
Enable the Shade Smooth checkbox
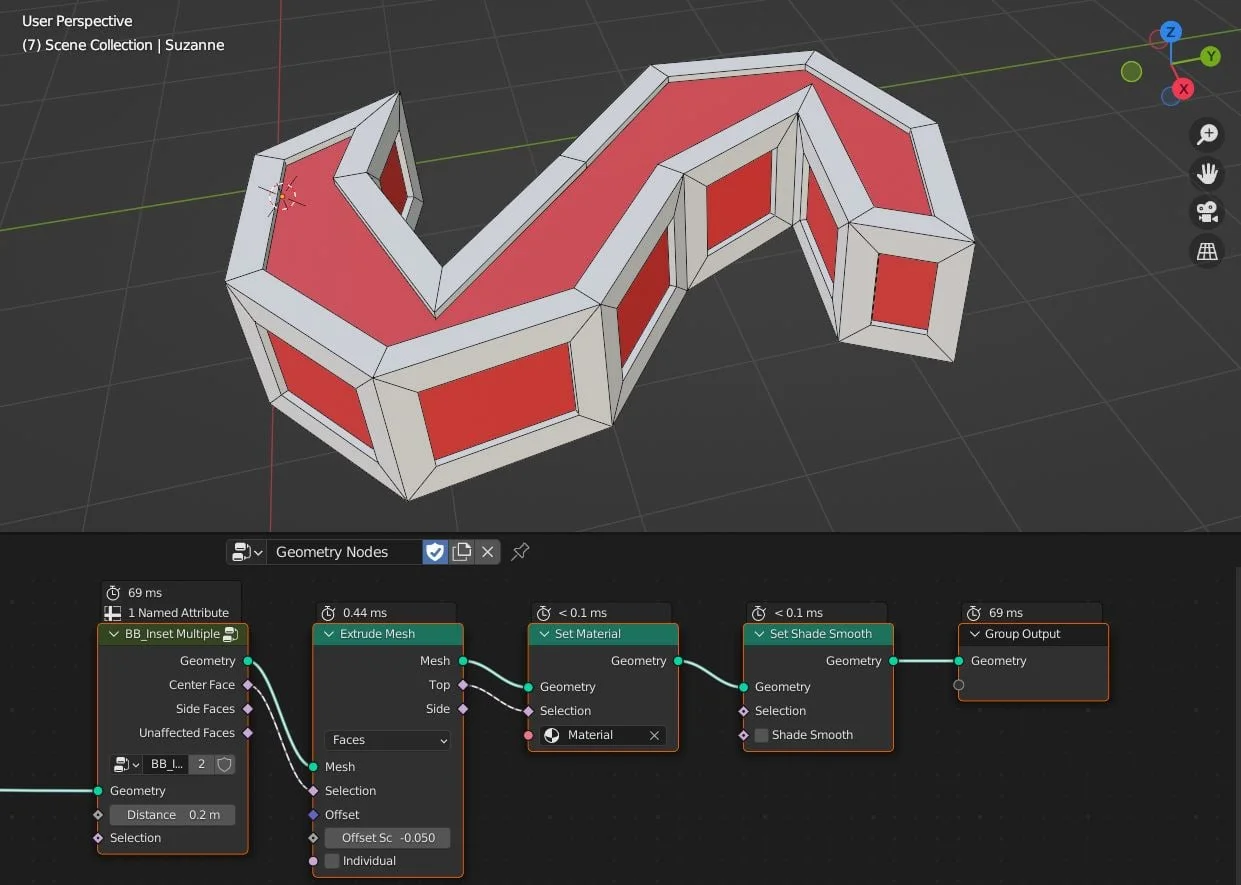tap(760, 735)
